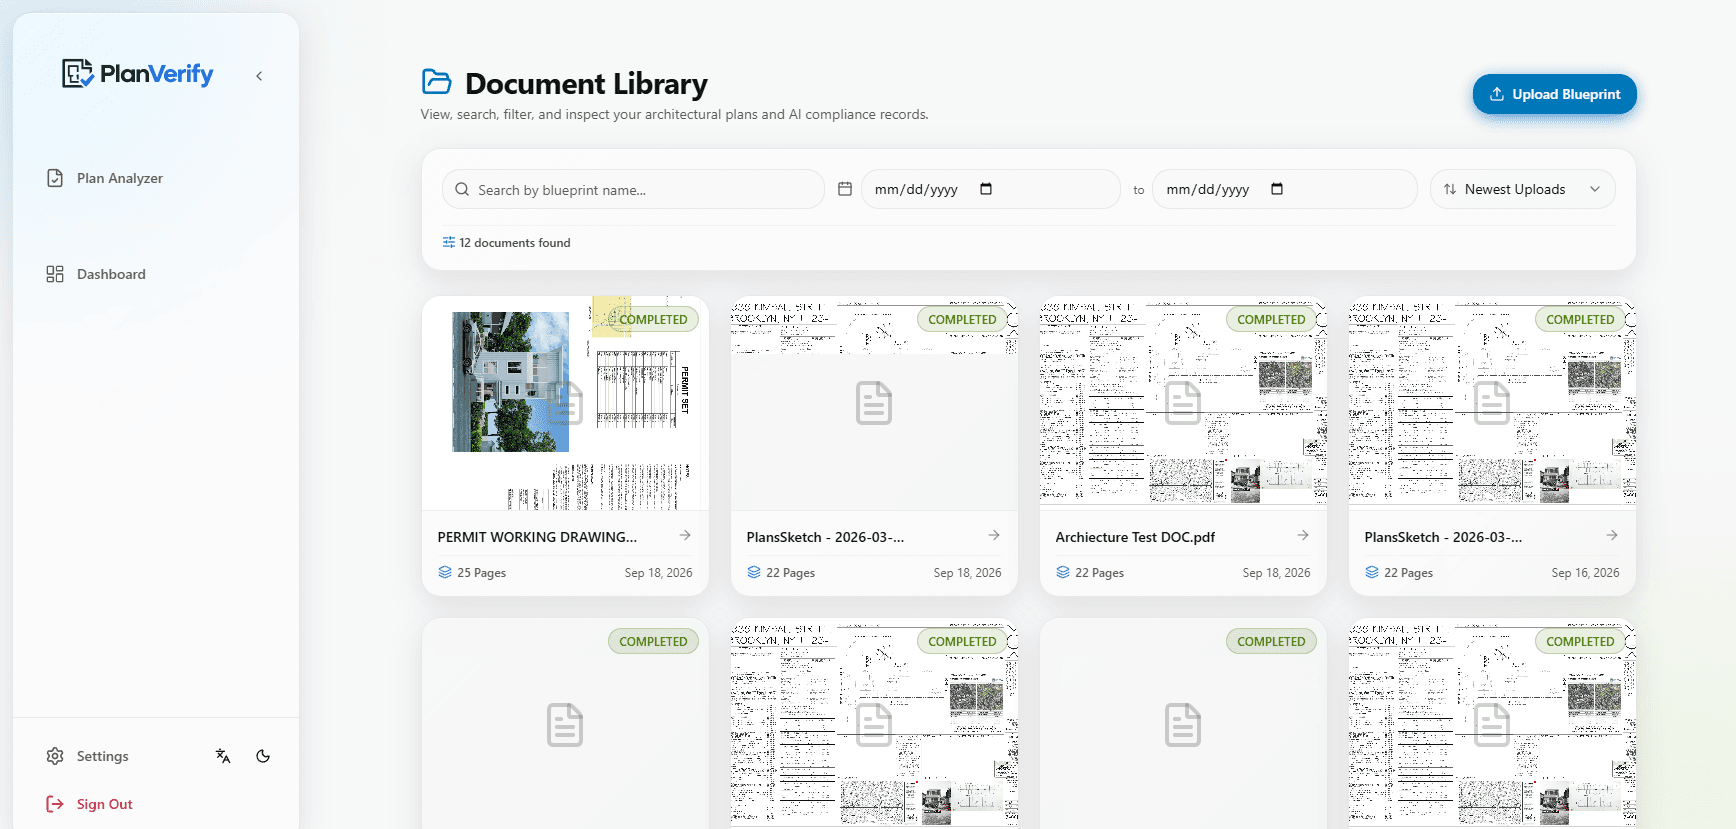
Task: Open PERMIT WORKING DRAWING thumbnail
Action: point(565,403)
